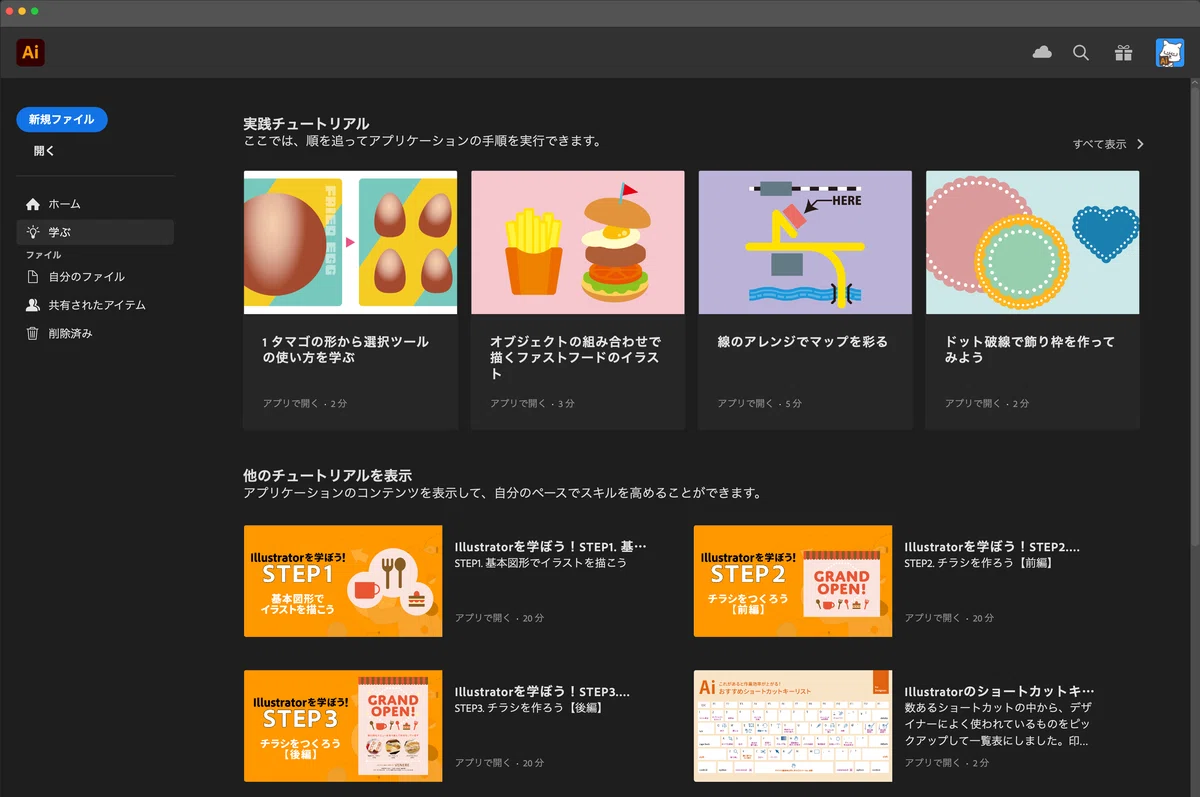
Task: Open the fast food illustration thumbnail
Action: coord(578,242)
